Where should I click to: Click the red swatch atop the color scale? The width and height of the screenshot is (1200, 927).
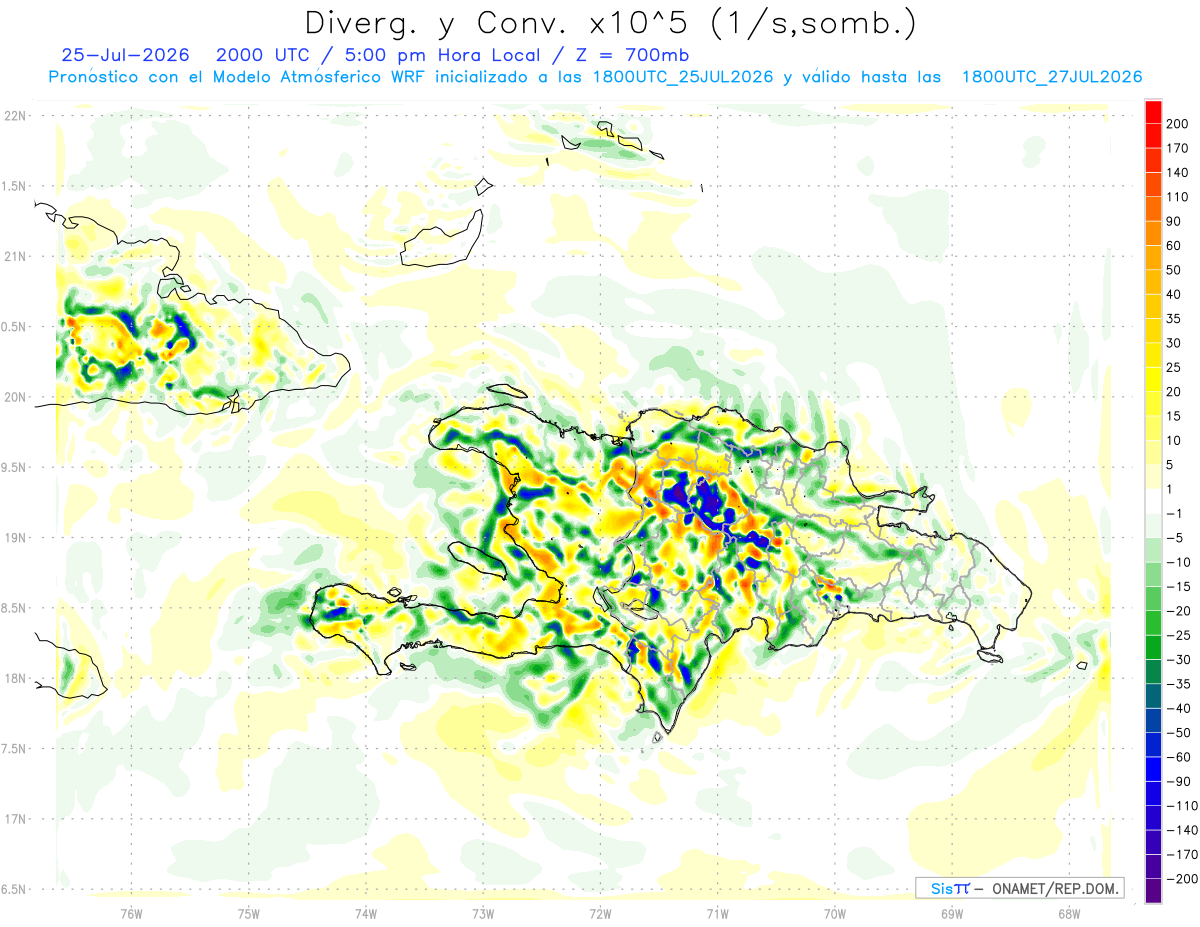[x=1153, y=112]
